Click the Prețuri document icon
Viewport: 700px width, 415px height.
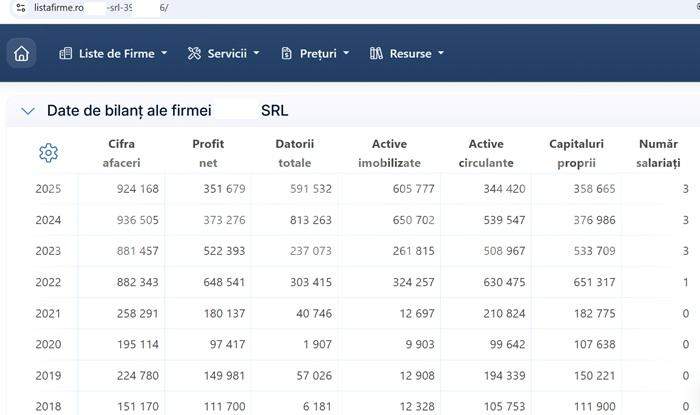tap(286, 54)
